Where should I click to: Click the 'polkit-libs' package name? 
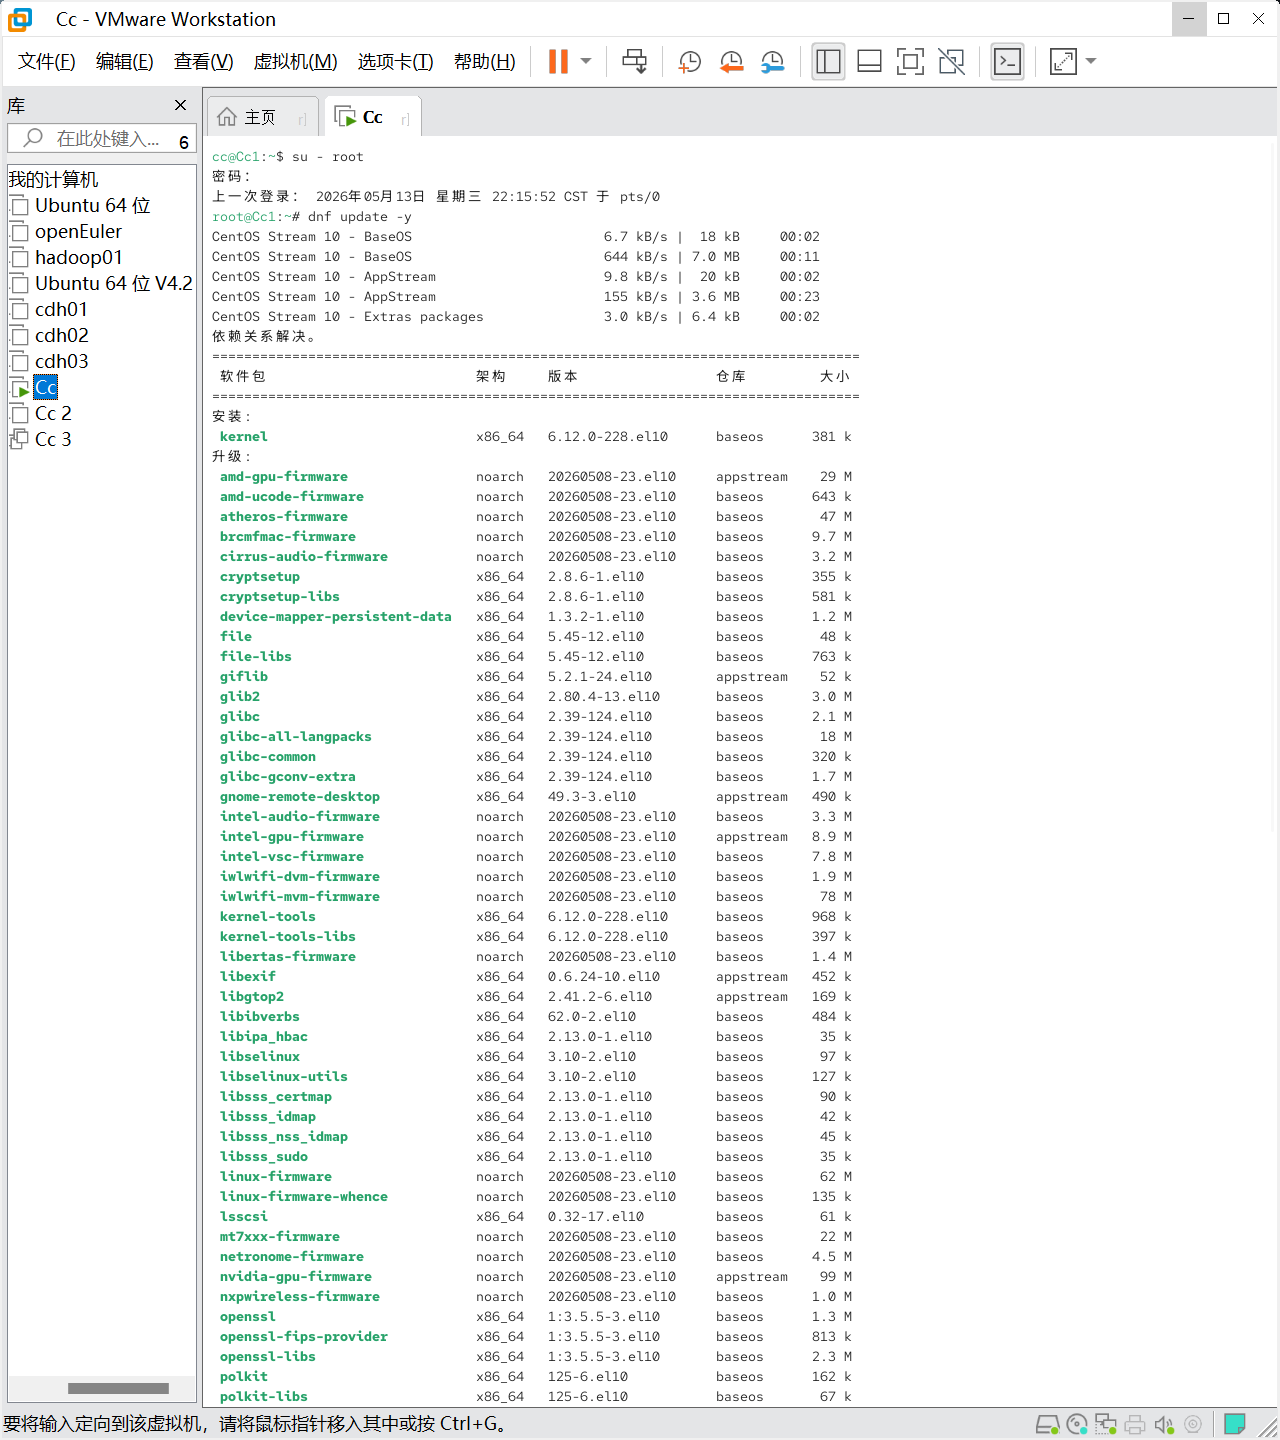tap(264, 1397)
